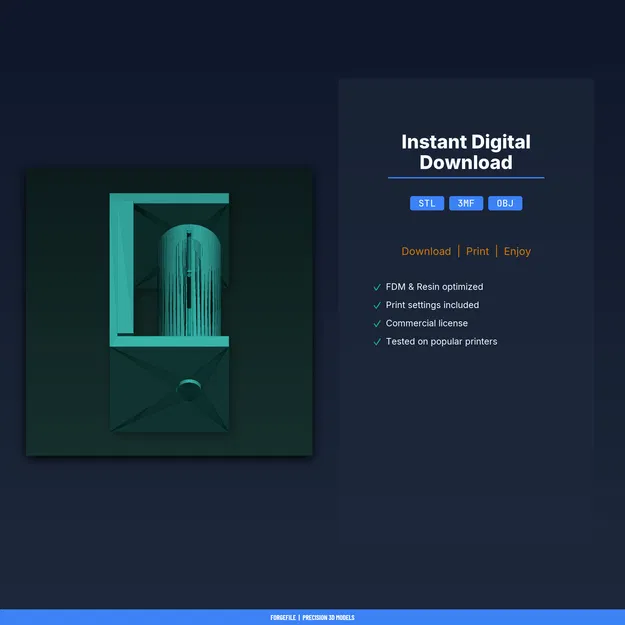Click the STL format badge
Viewport: 625px width, 625px height.
tap(426, 203)
